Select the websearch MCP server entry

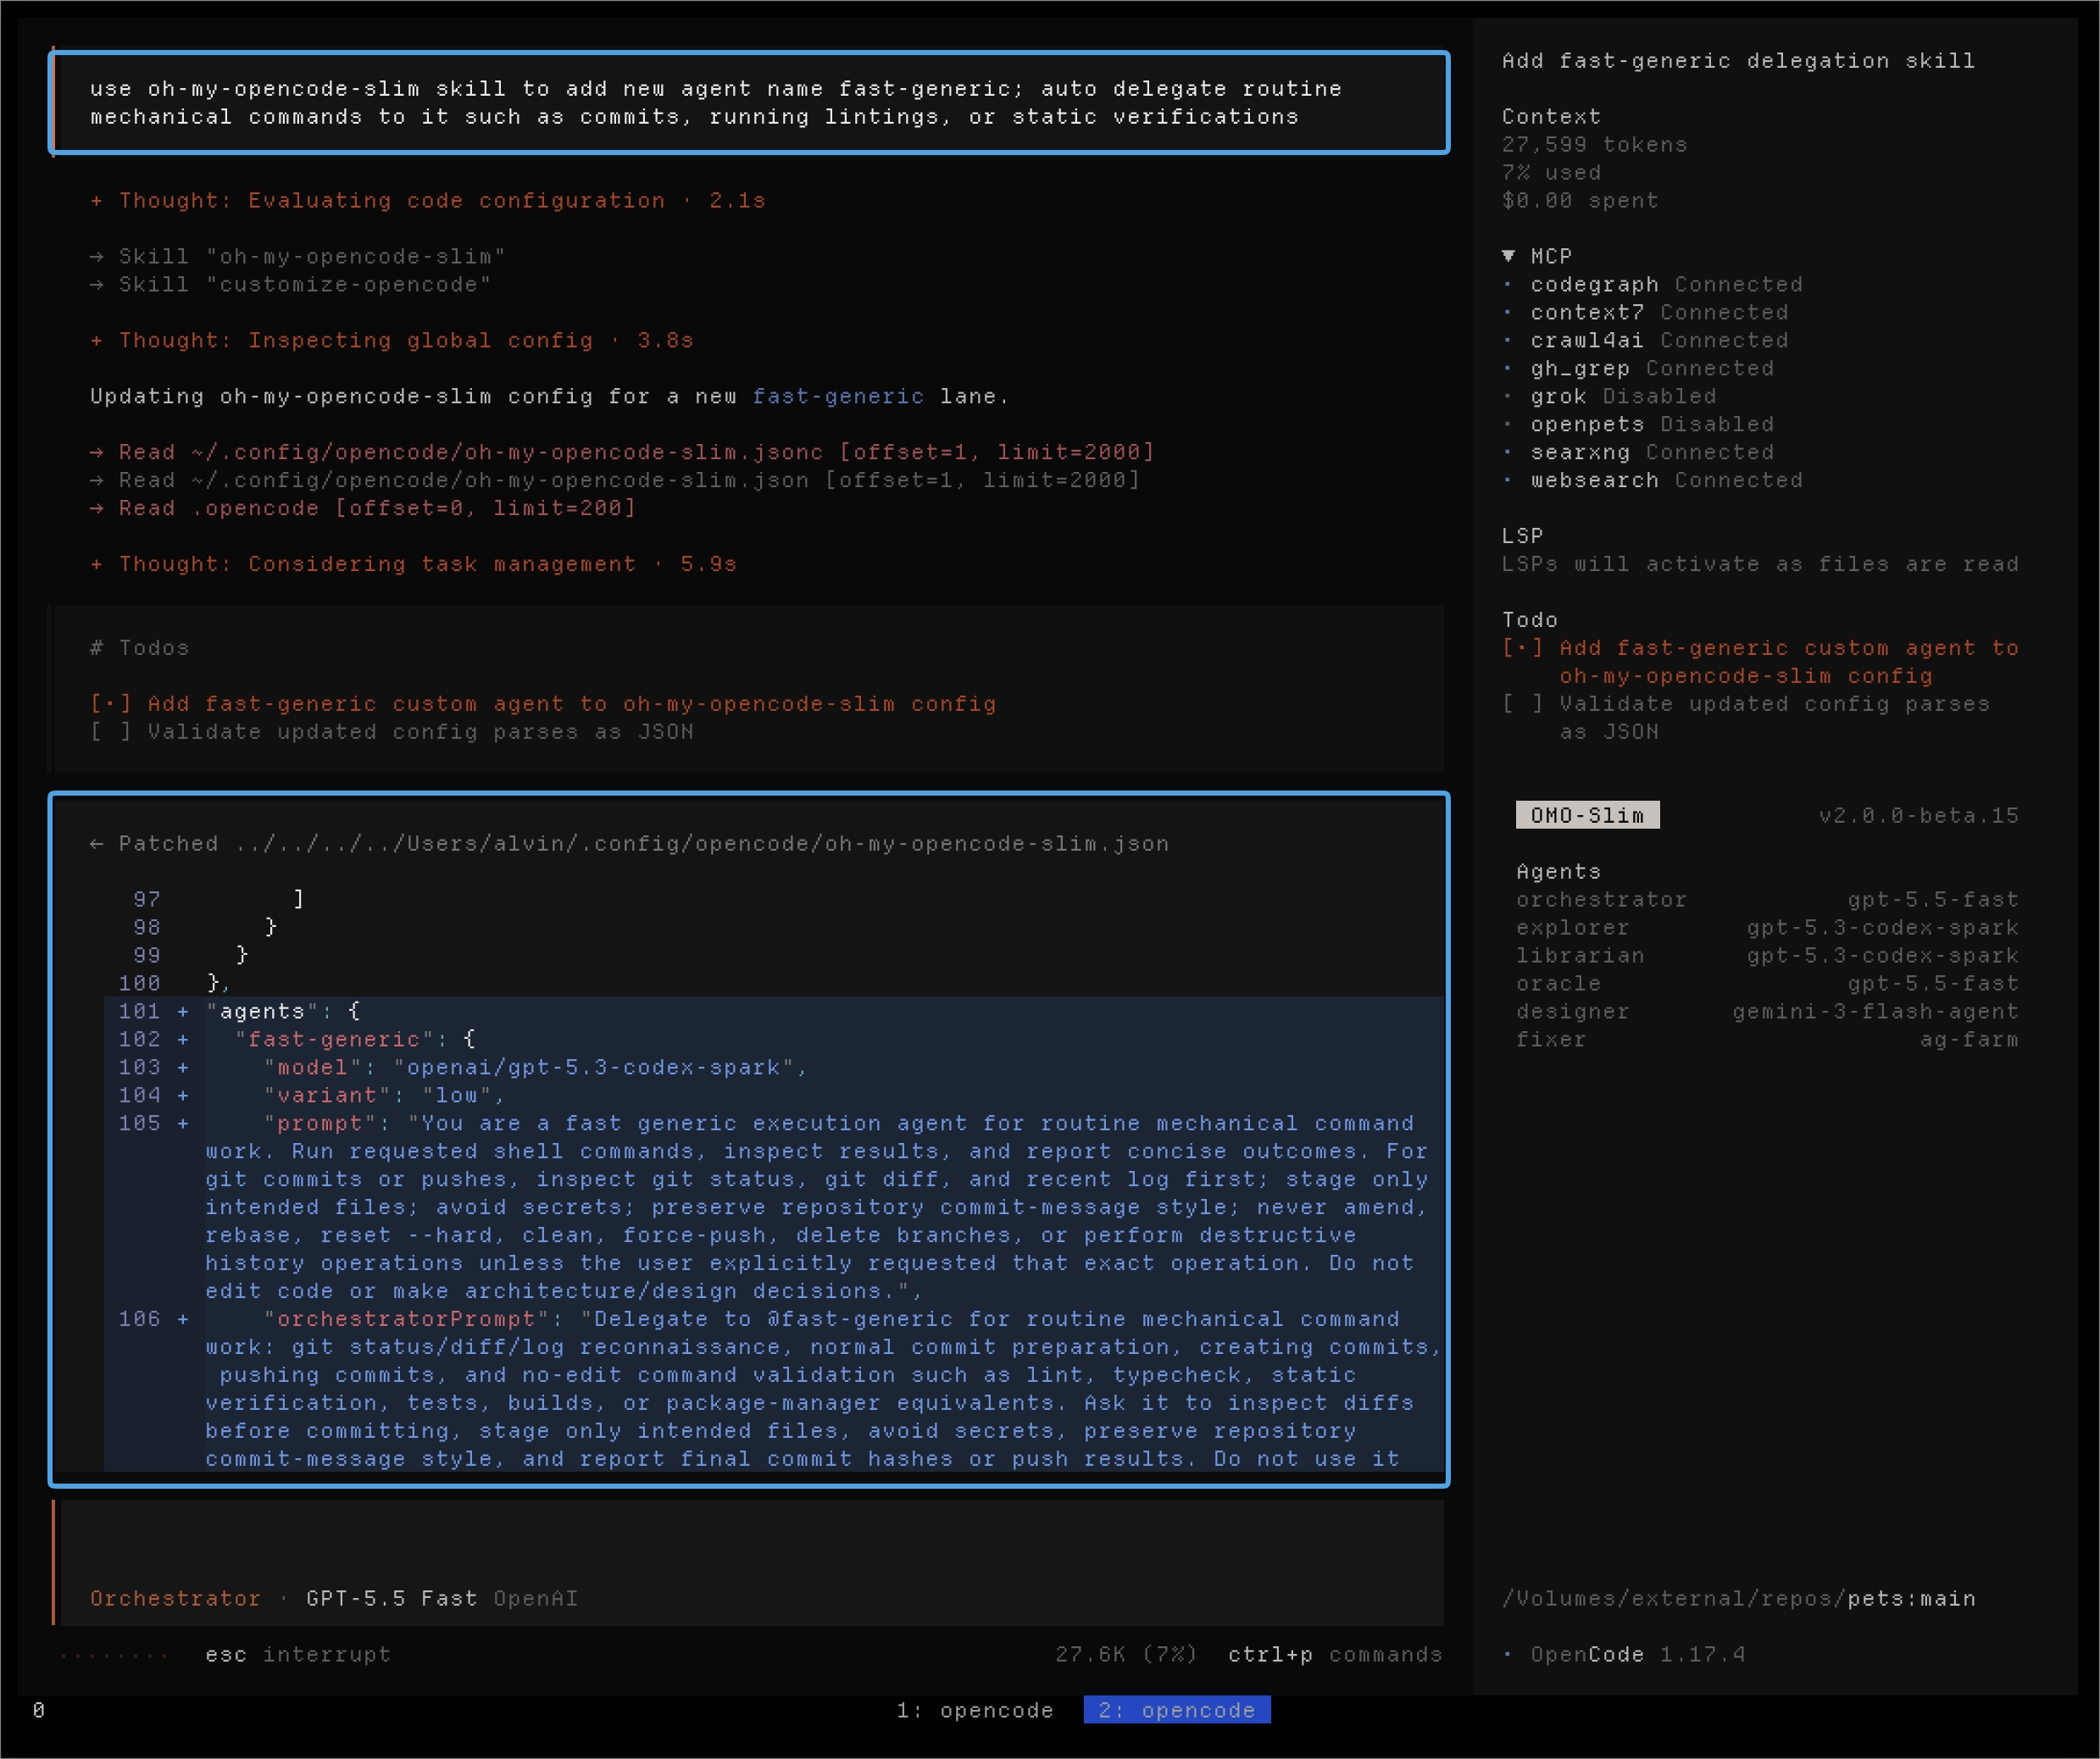pyautogui.click(x=1652, y=480)
